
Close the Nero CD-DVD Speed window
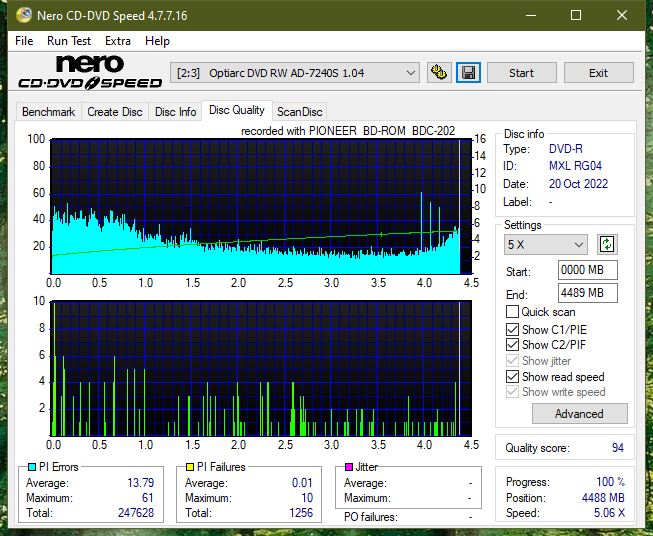coord(622,15)
